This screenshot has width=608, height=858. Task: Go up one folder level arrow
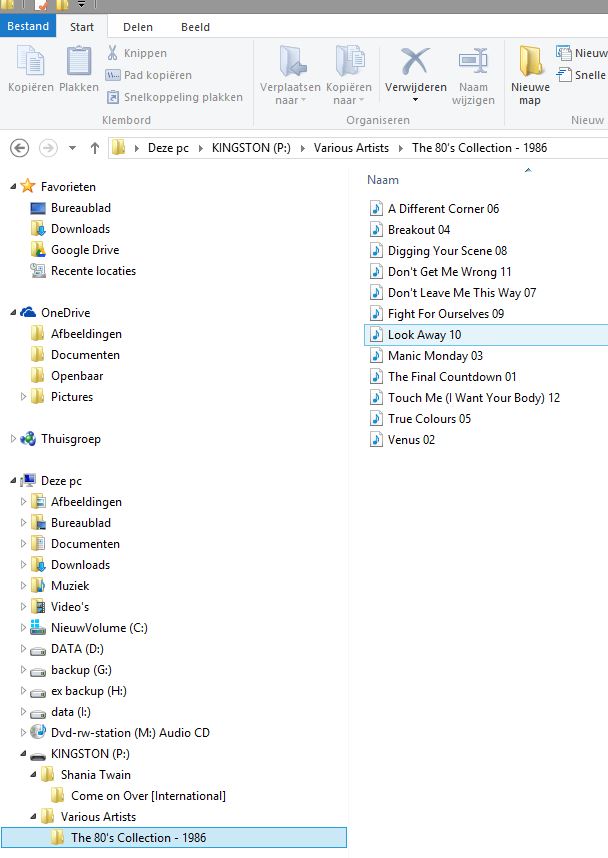coord(95,148)
